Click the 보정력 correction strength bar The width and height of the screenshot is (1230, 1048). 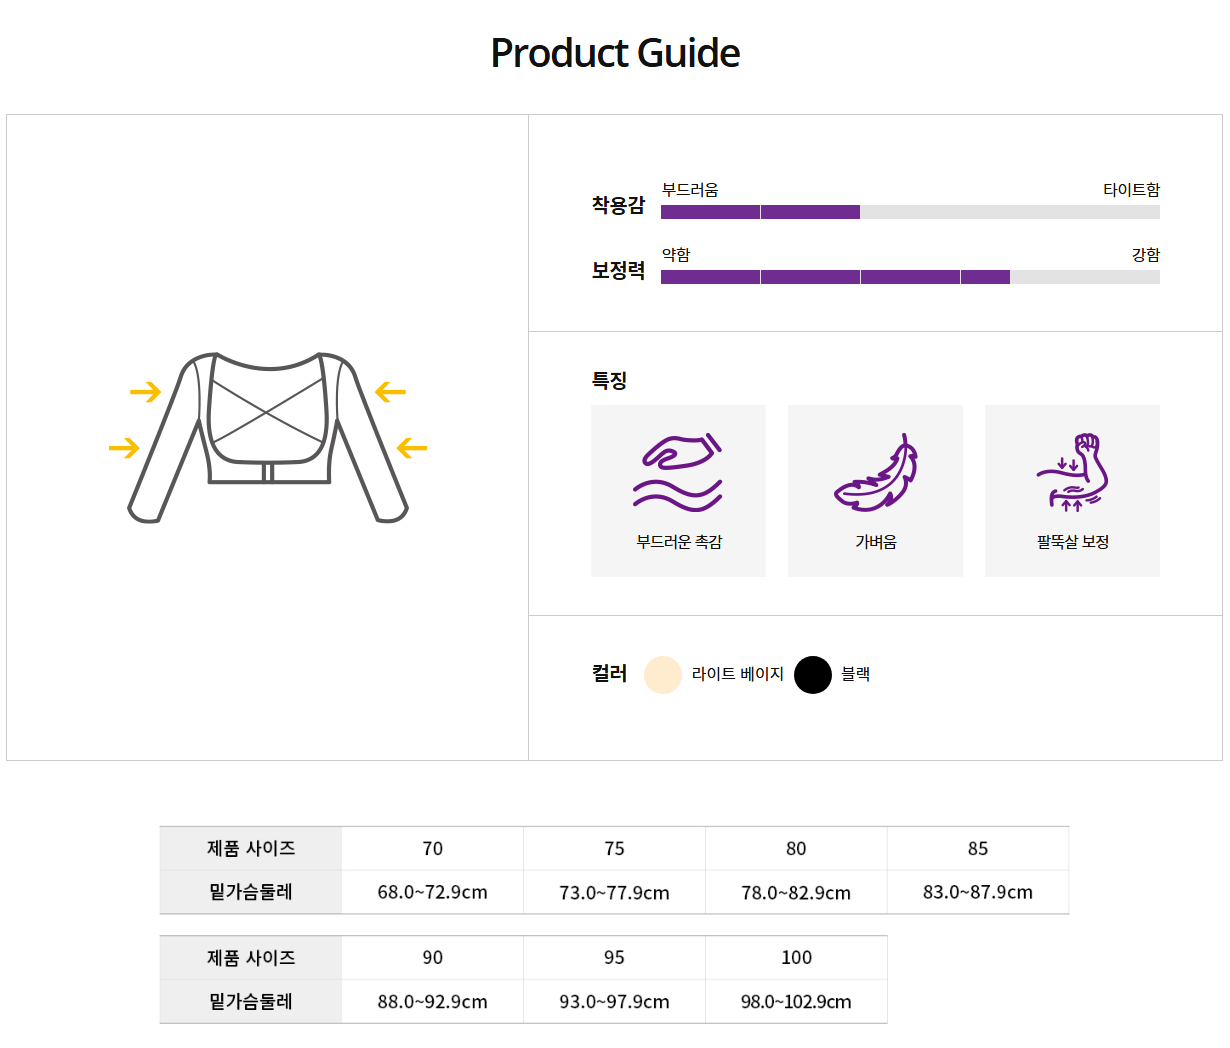pos(910,277)
